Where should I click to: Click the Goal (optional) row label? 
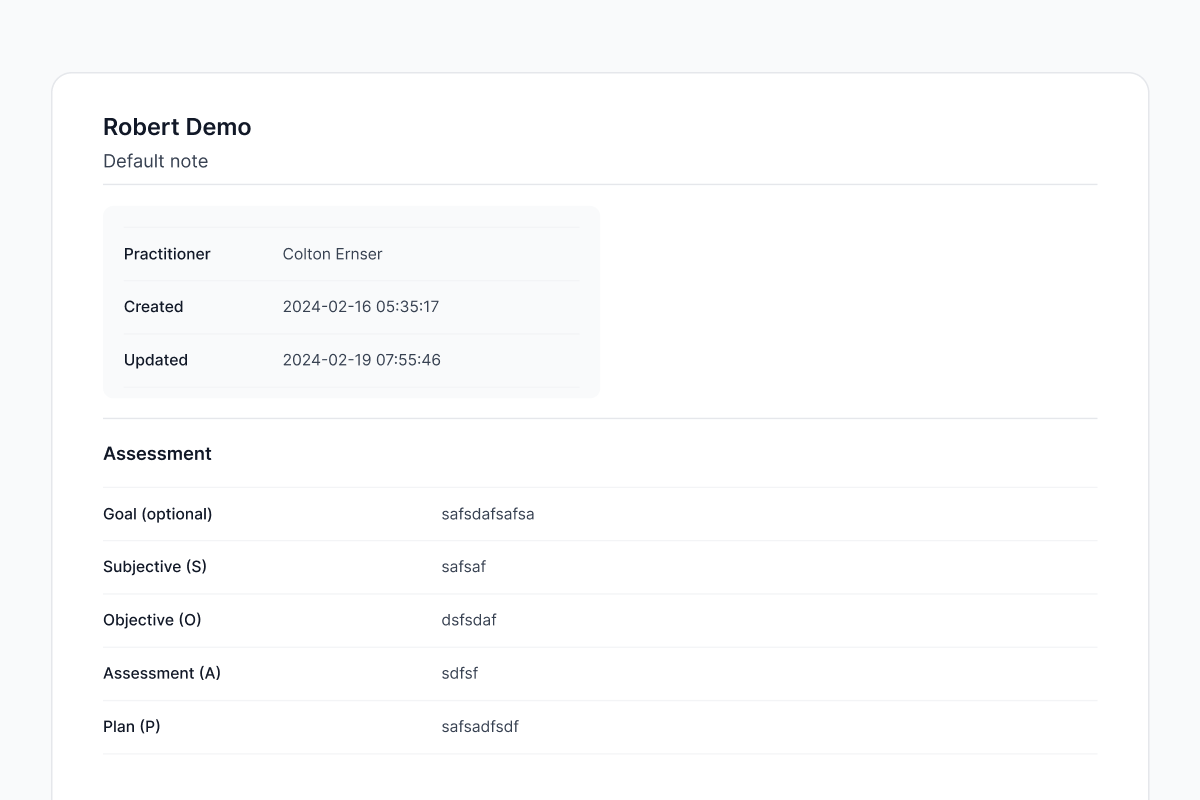(x=157, y=514)
